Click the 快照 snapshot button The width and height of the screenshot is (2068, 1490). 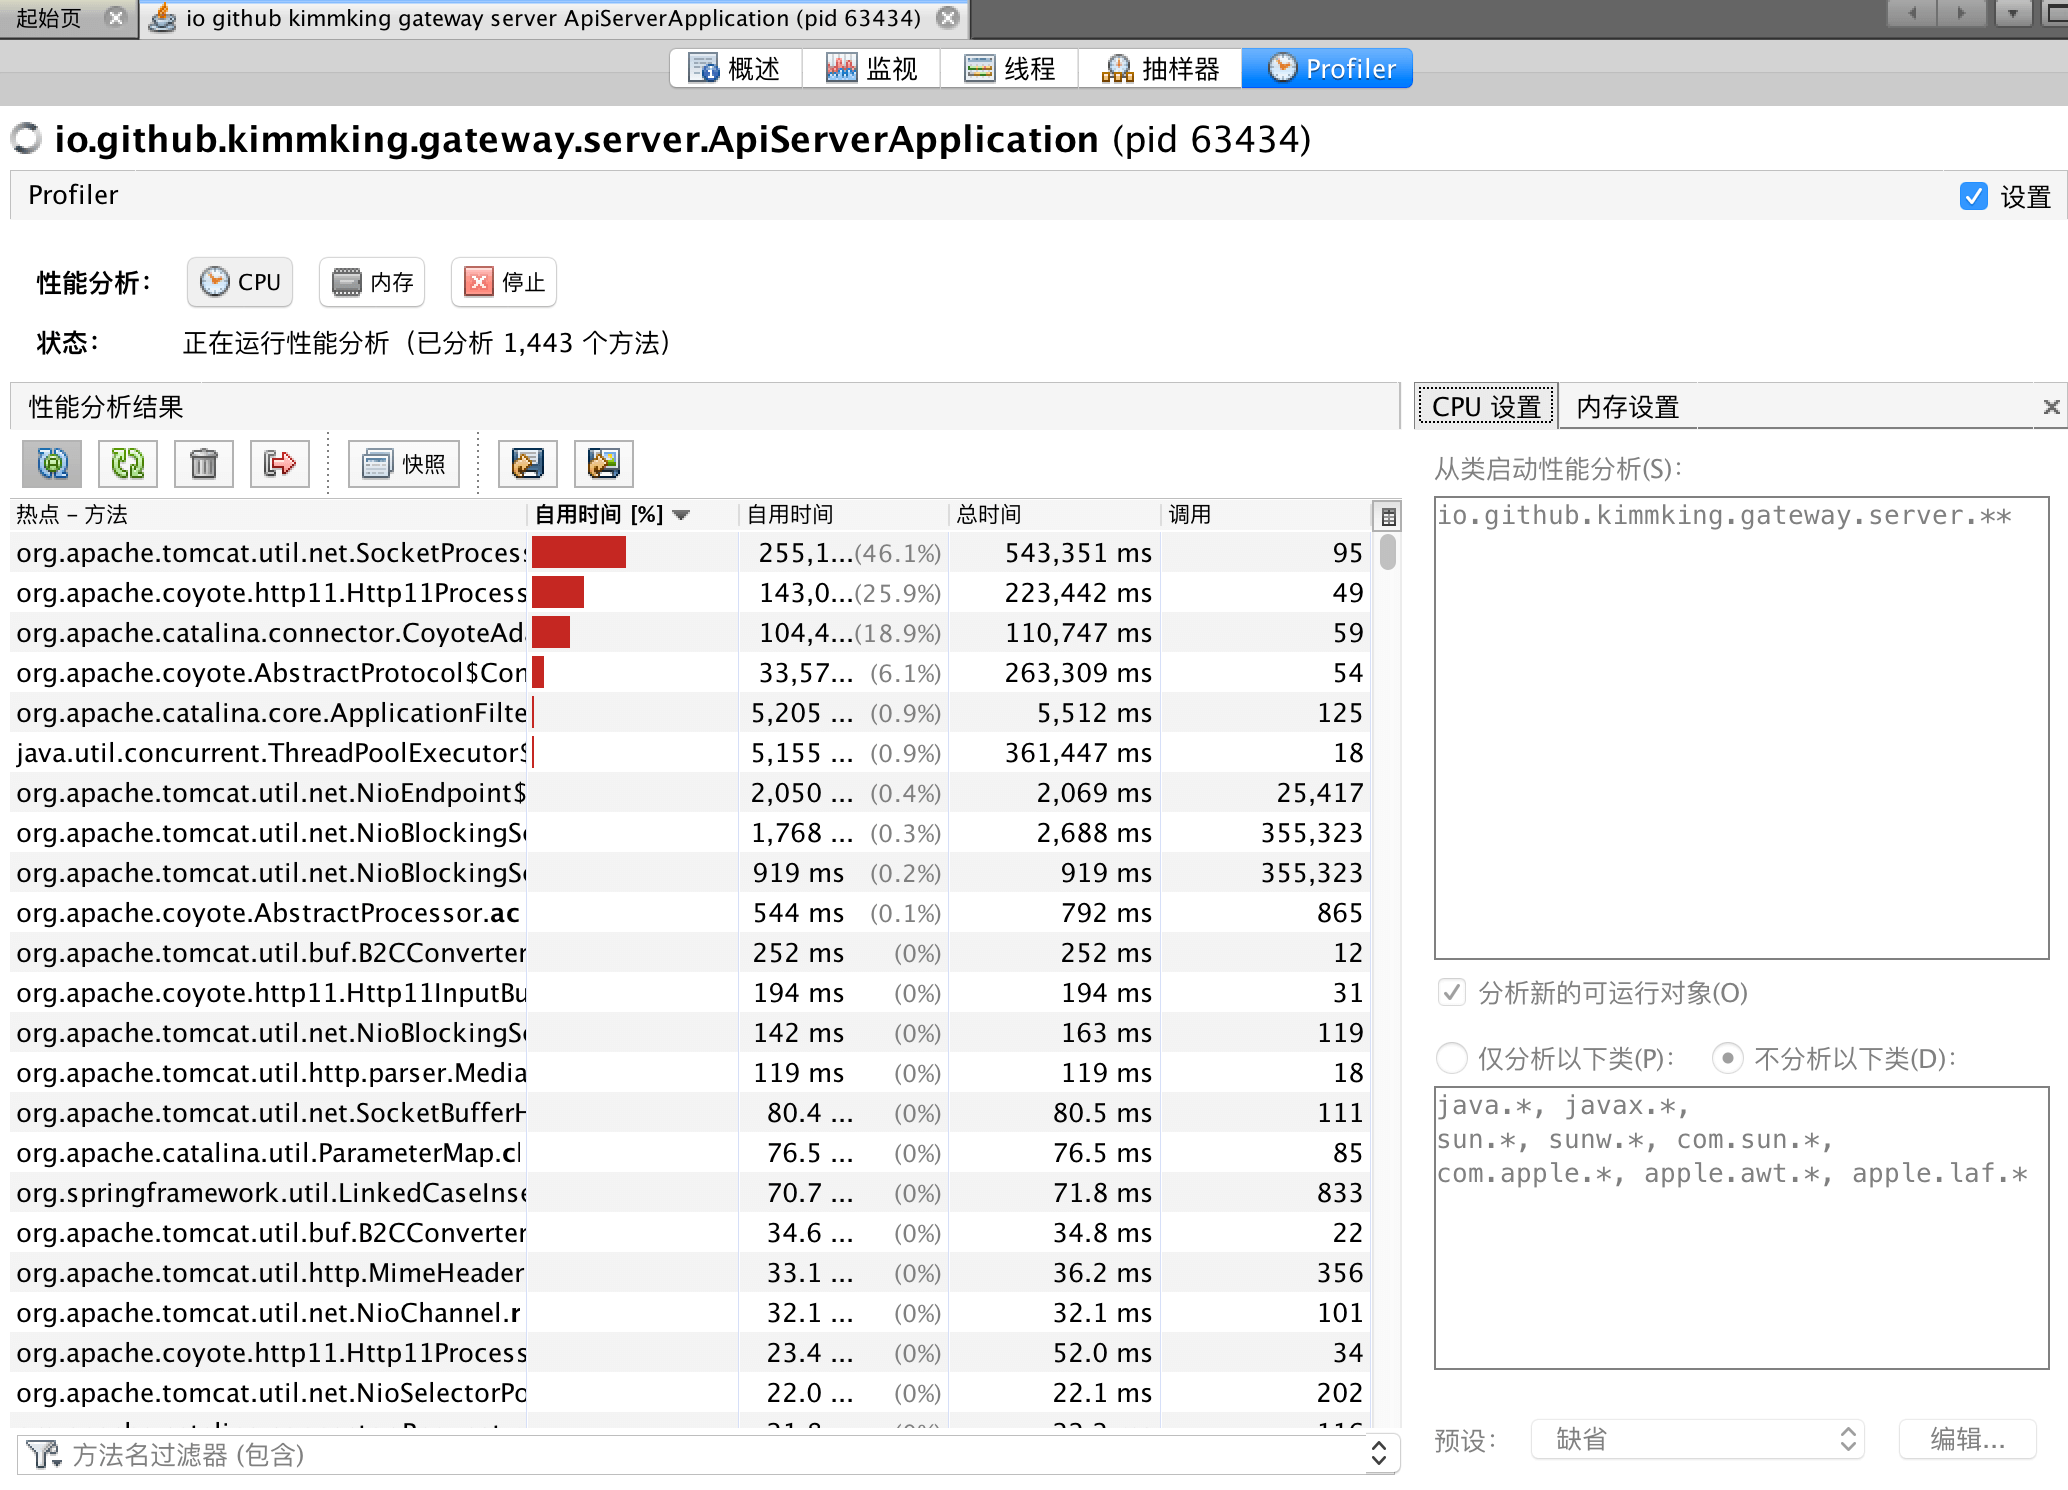(404, 464)
